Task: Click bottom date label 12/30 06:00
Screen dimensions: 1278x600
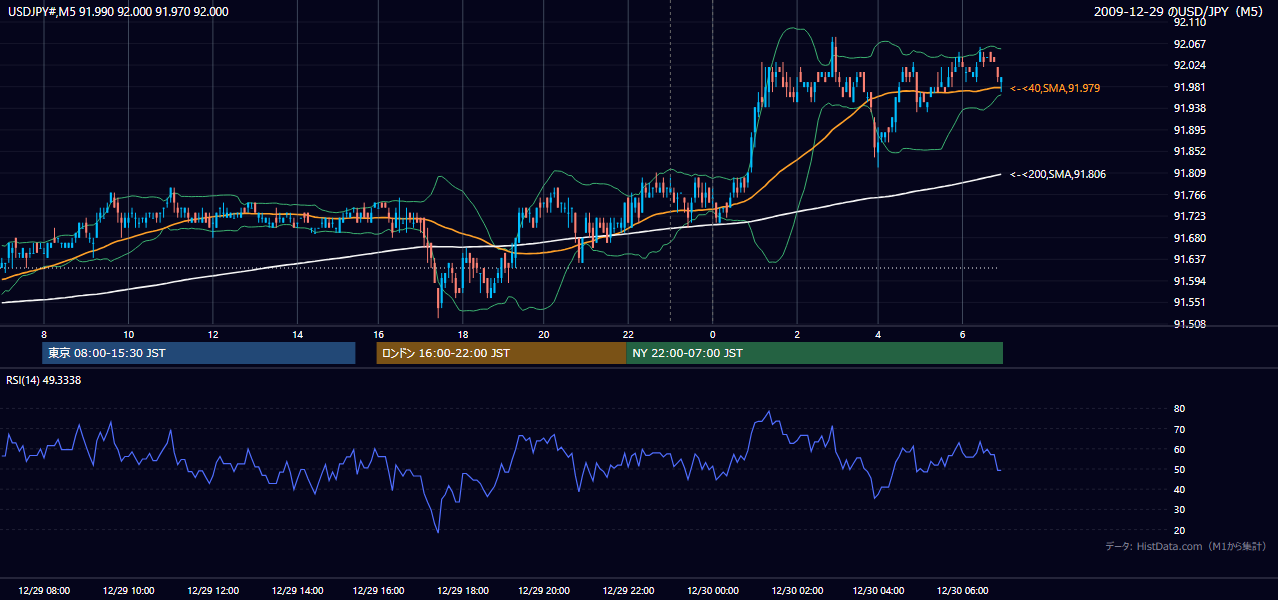Action: tap(962, 591)
